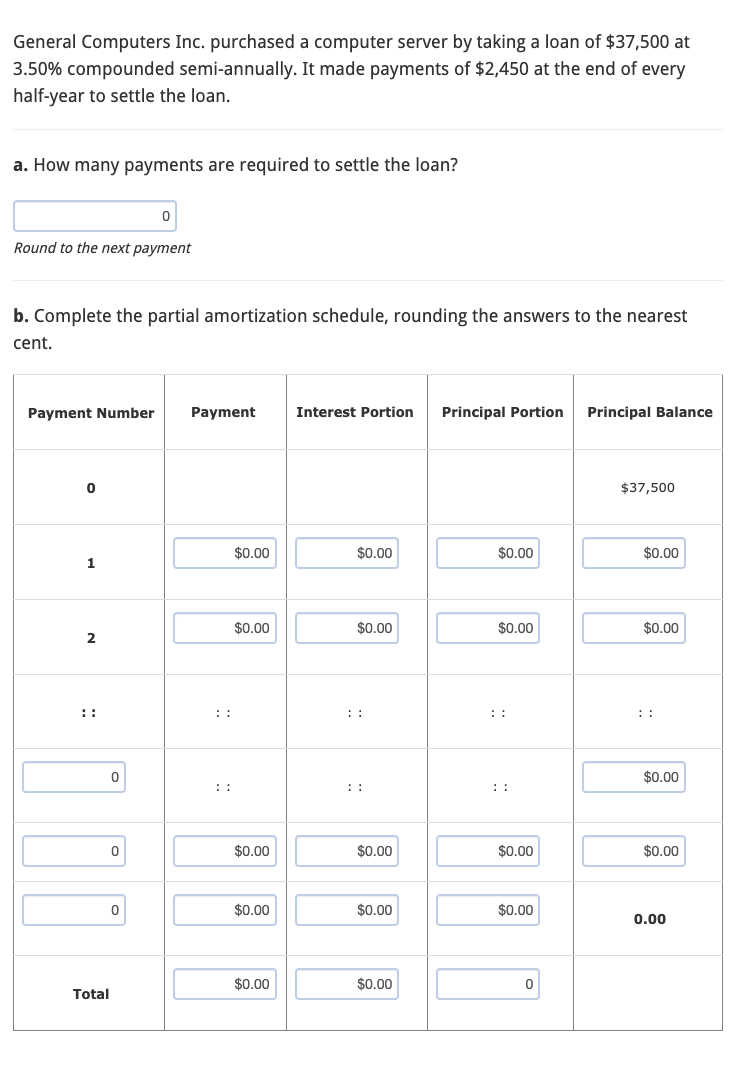Viewport: 736px width, 1078px height.
Task: Click the Principal Portion field in final payment row
Action: coord(487,910)
